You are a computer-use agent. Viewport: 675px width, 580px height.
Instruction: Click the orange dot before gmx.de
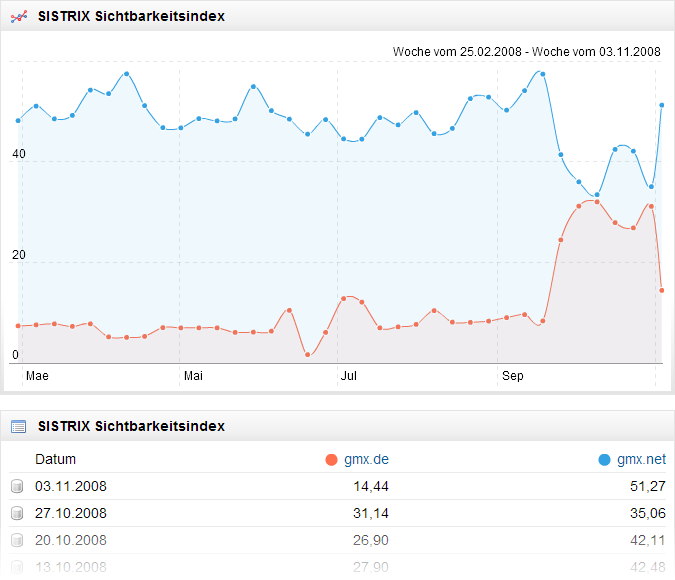(x=333, y=460)
